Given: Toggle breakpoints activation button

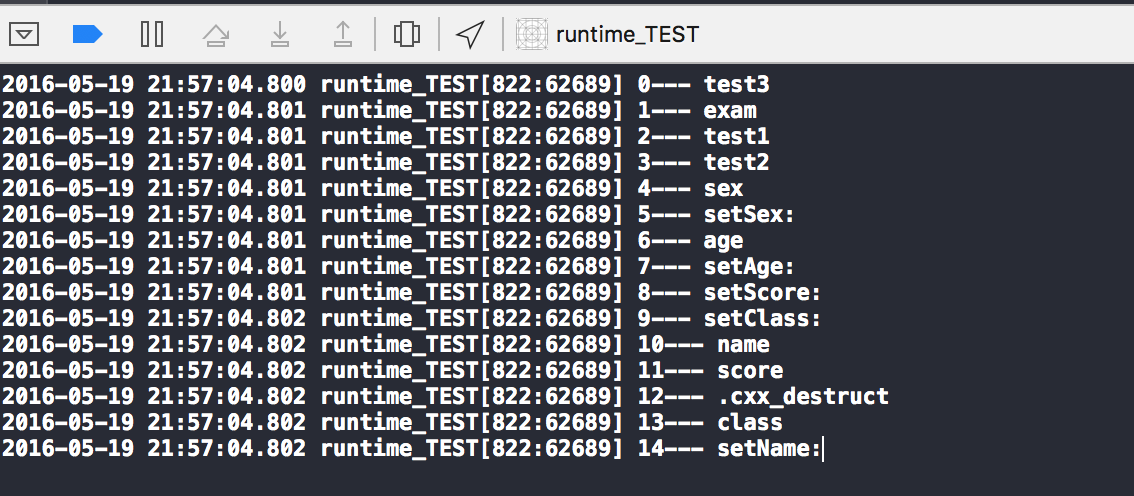Looking at the screenshot, I should (x=88, y=34).
